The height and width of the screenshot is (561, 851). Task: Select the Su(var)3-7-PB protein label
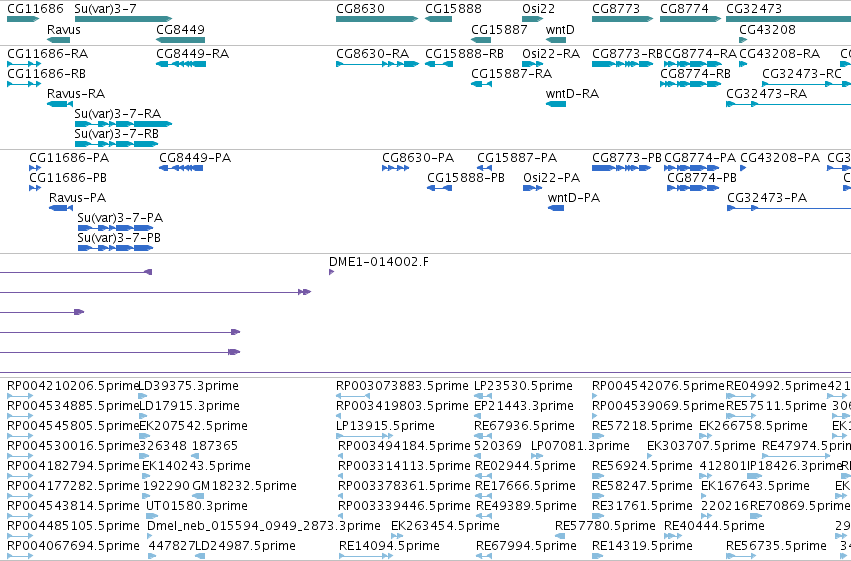coord(119,238)
